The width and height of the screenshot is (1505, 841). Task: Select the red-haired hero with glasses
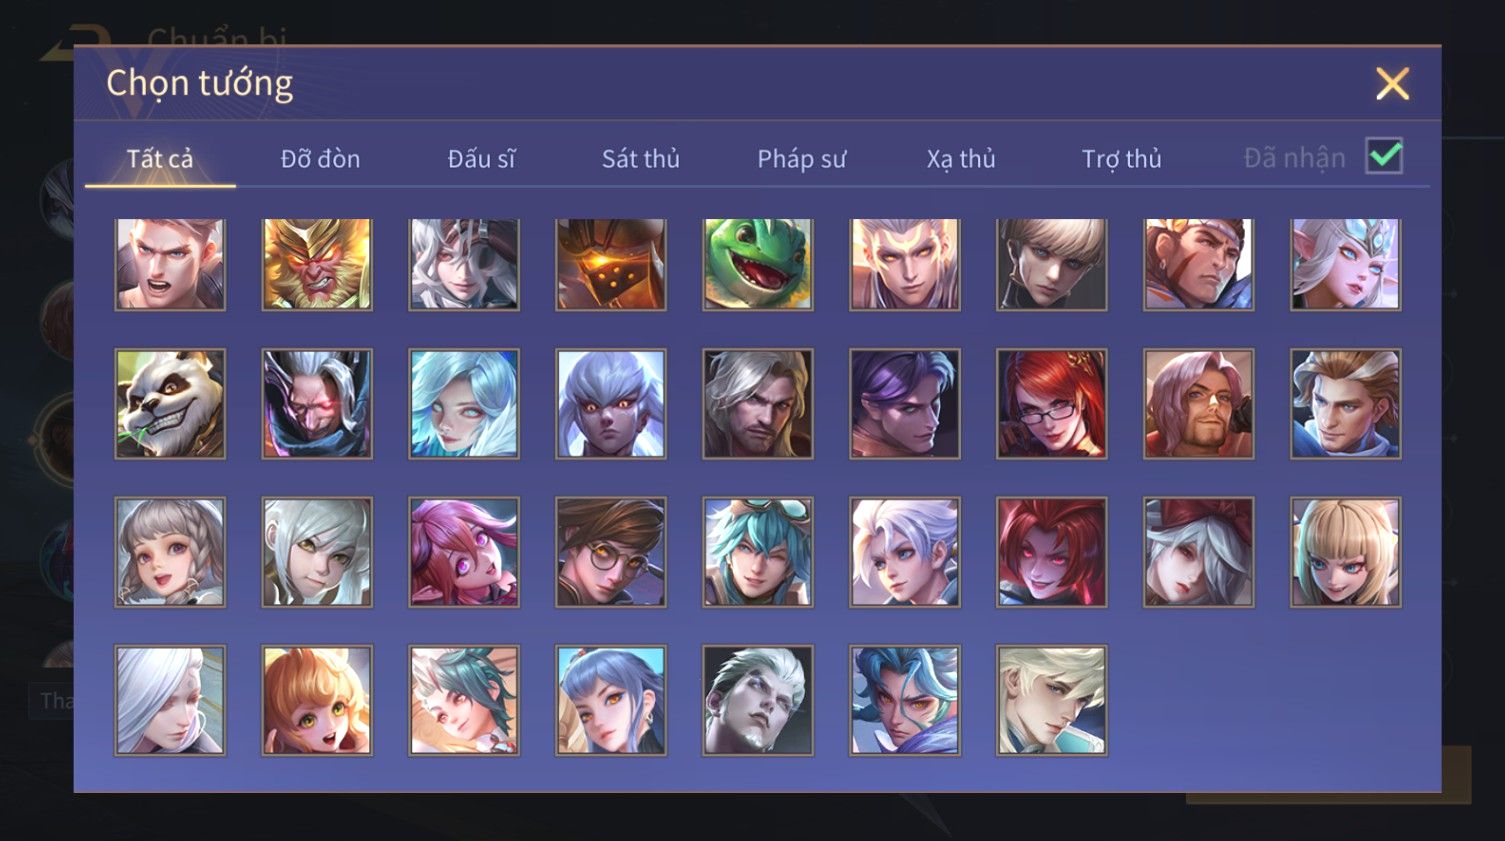coord(1052,404)
